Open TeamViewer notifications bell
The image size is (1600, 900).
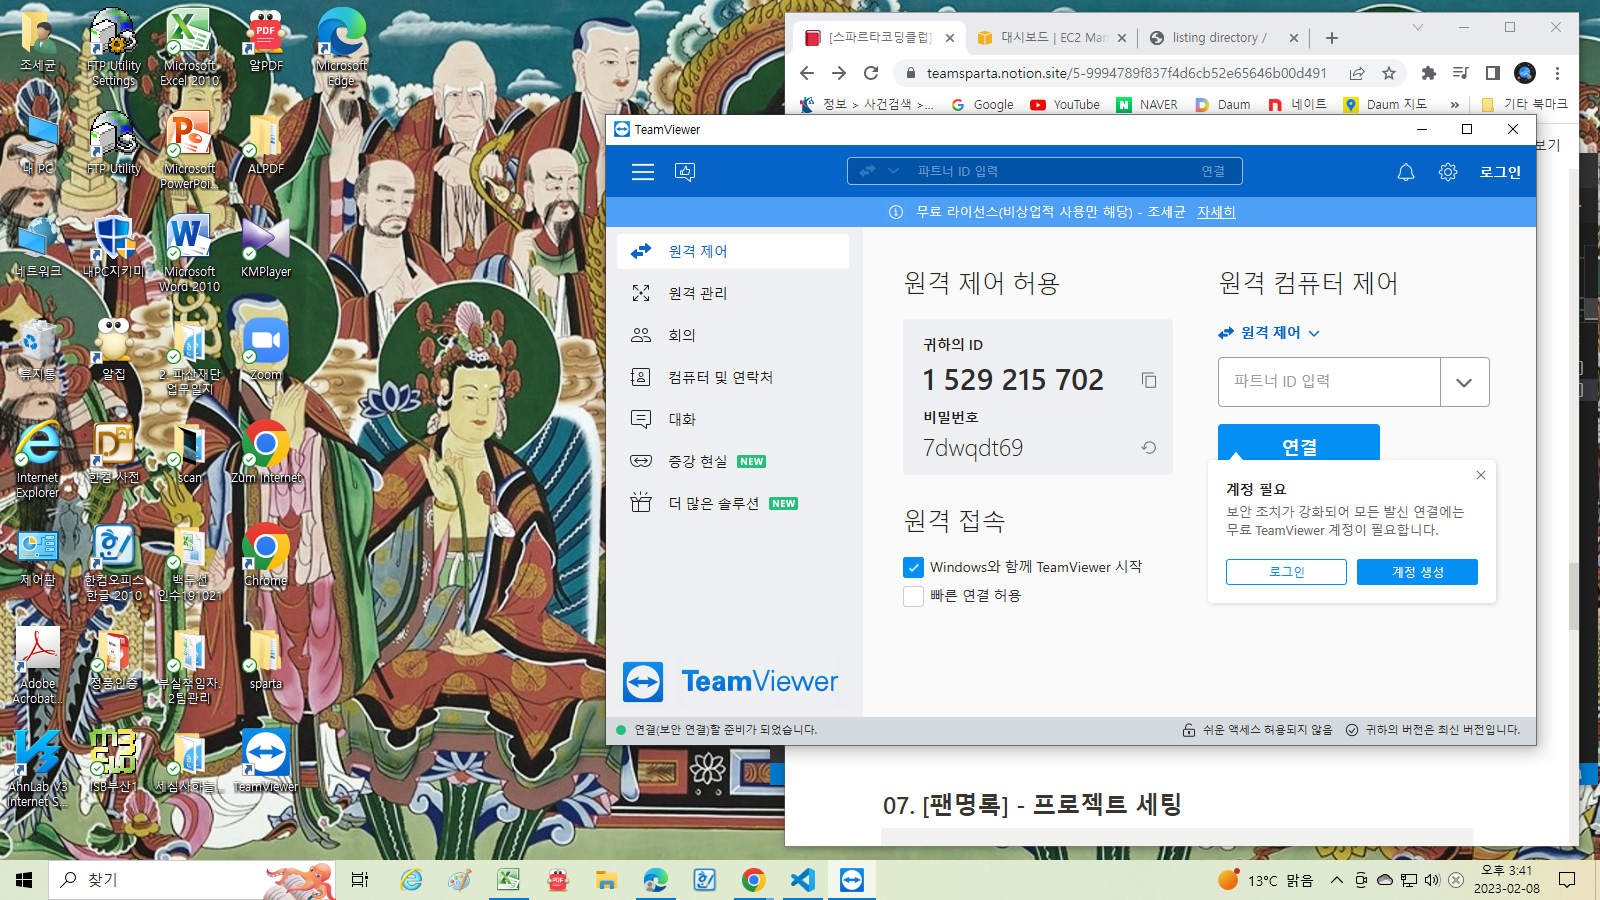coord(1406,172)
